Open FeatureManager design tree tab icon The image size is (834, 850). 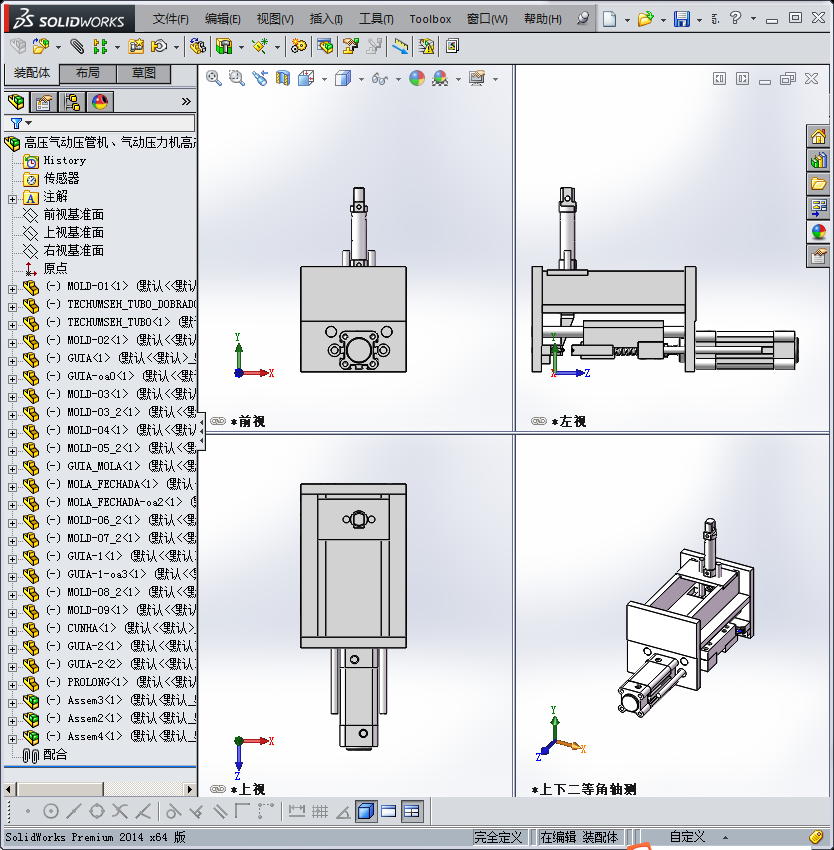tap(16, 101)
